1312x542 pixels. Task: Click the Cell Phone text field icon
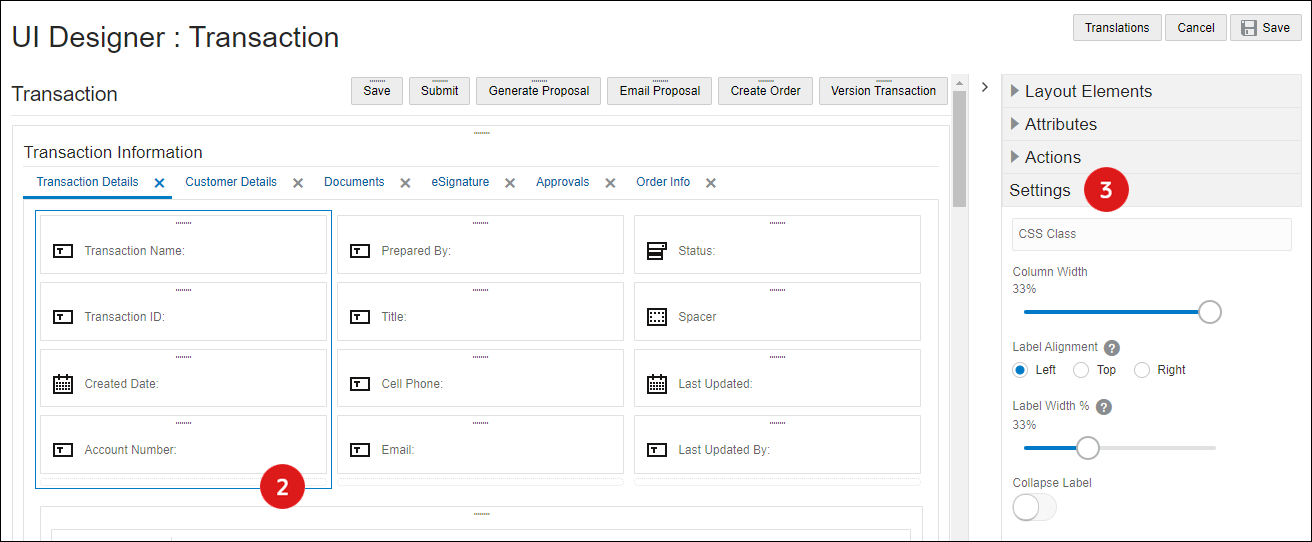pyautogui.click(x=360, y=384)
